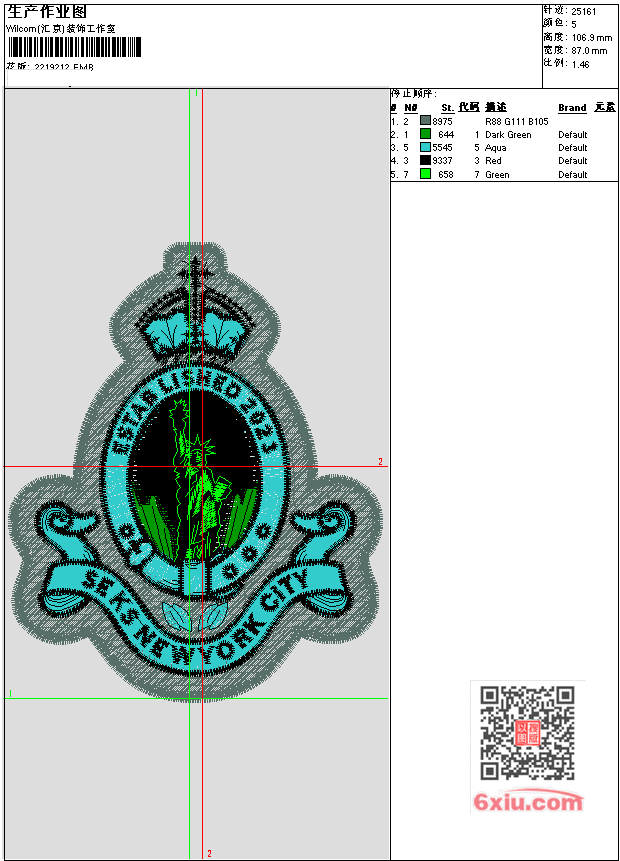
Task: Select the stitch count cell 5545
Action: pyautogui.click(x=443, y=148)
